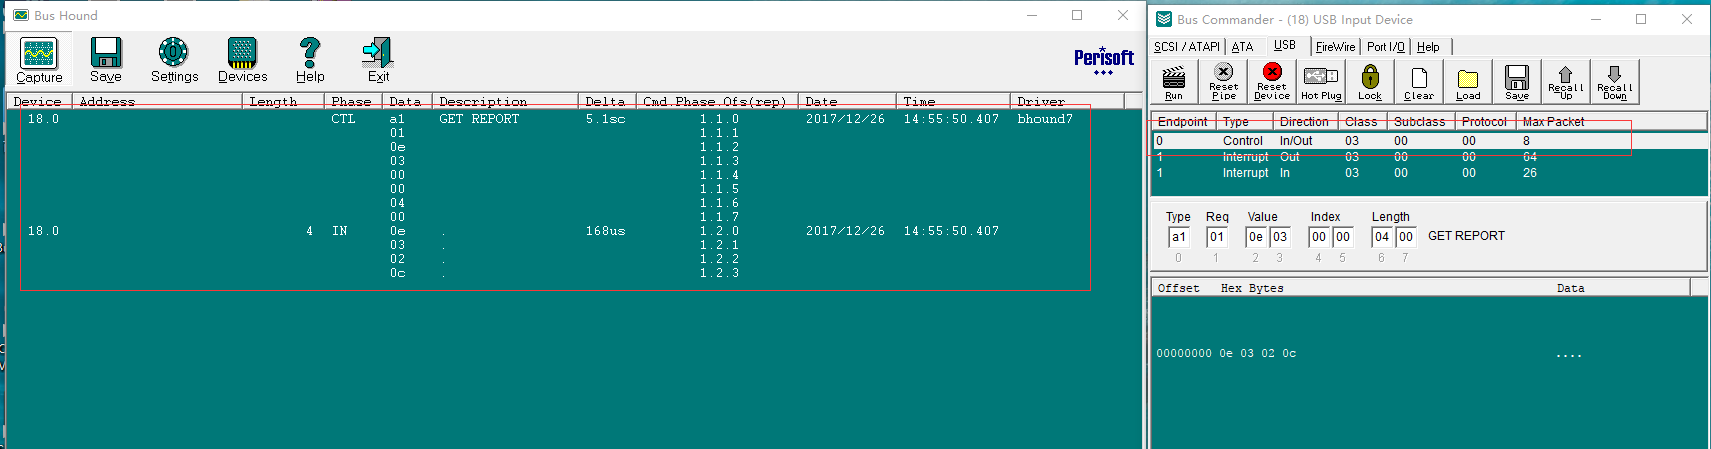This screenshot has width=1711, height=449.
Task: Click the Delta column header
Action: (607, 101)
